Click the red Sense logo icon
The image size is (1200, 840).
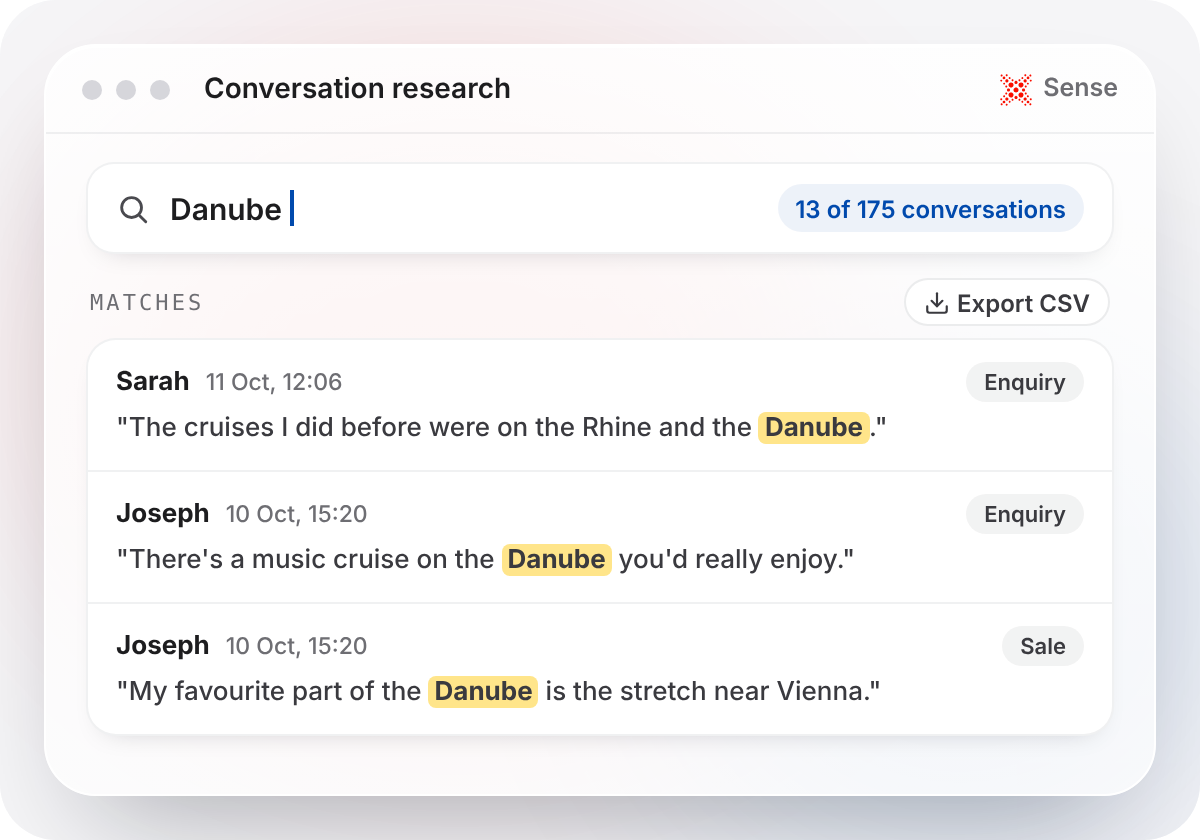pyautogui.click(x=1016, y=89)
